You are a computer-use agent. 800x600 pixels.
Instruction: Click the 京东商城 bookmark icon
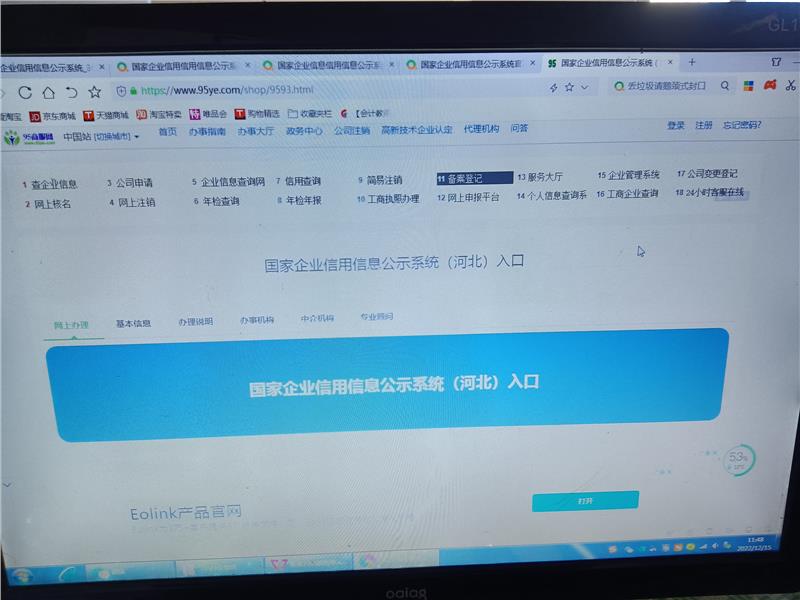(x=35, y=115)
